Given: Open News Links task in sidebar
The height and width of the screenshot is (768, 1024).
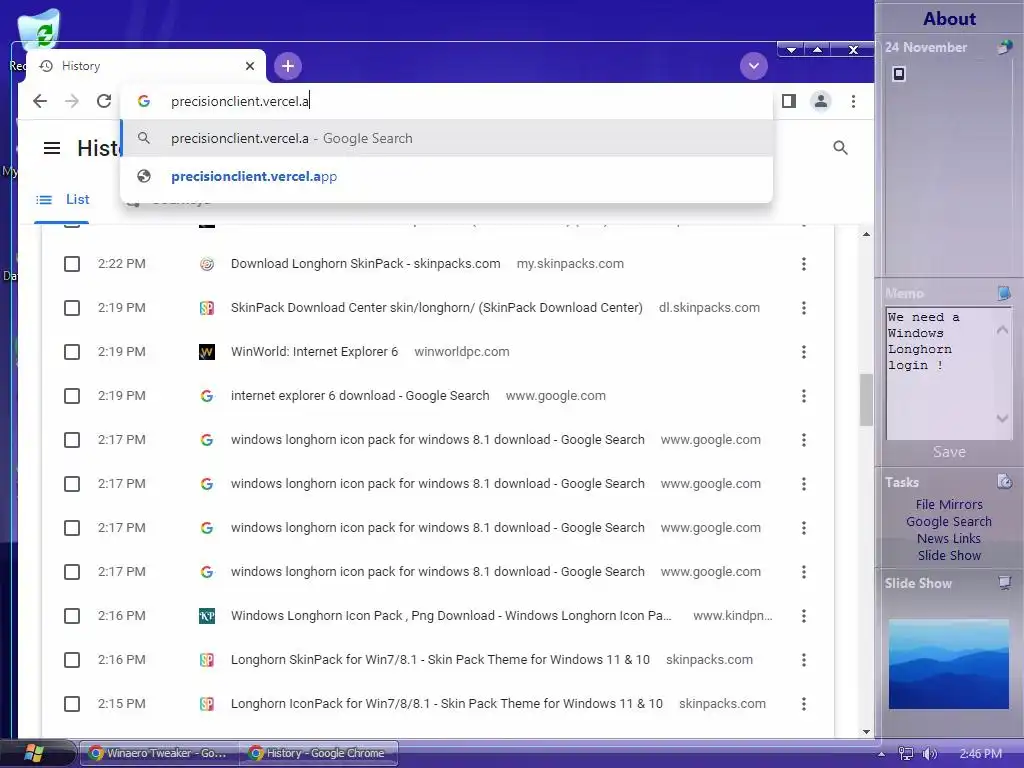Looking at the screenshot, I should click(x=949, y=538).
